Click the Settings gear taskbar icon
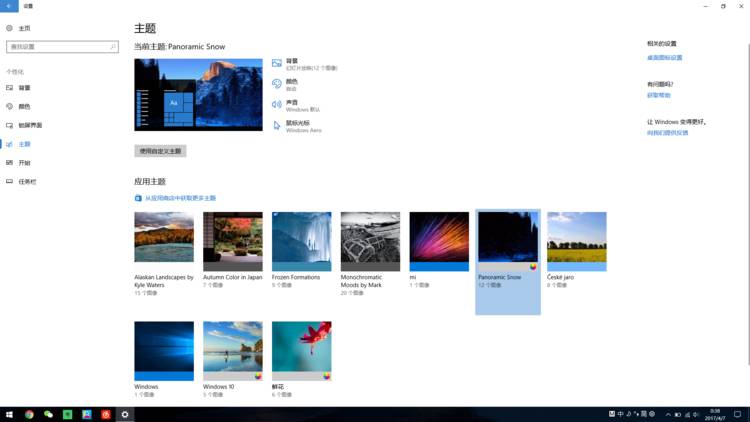Screen dimensions: 750x422 [125, 414]
